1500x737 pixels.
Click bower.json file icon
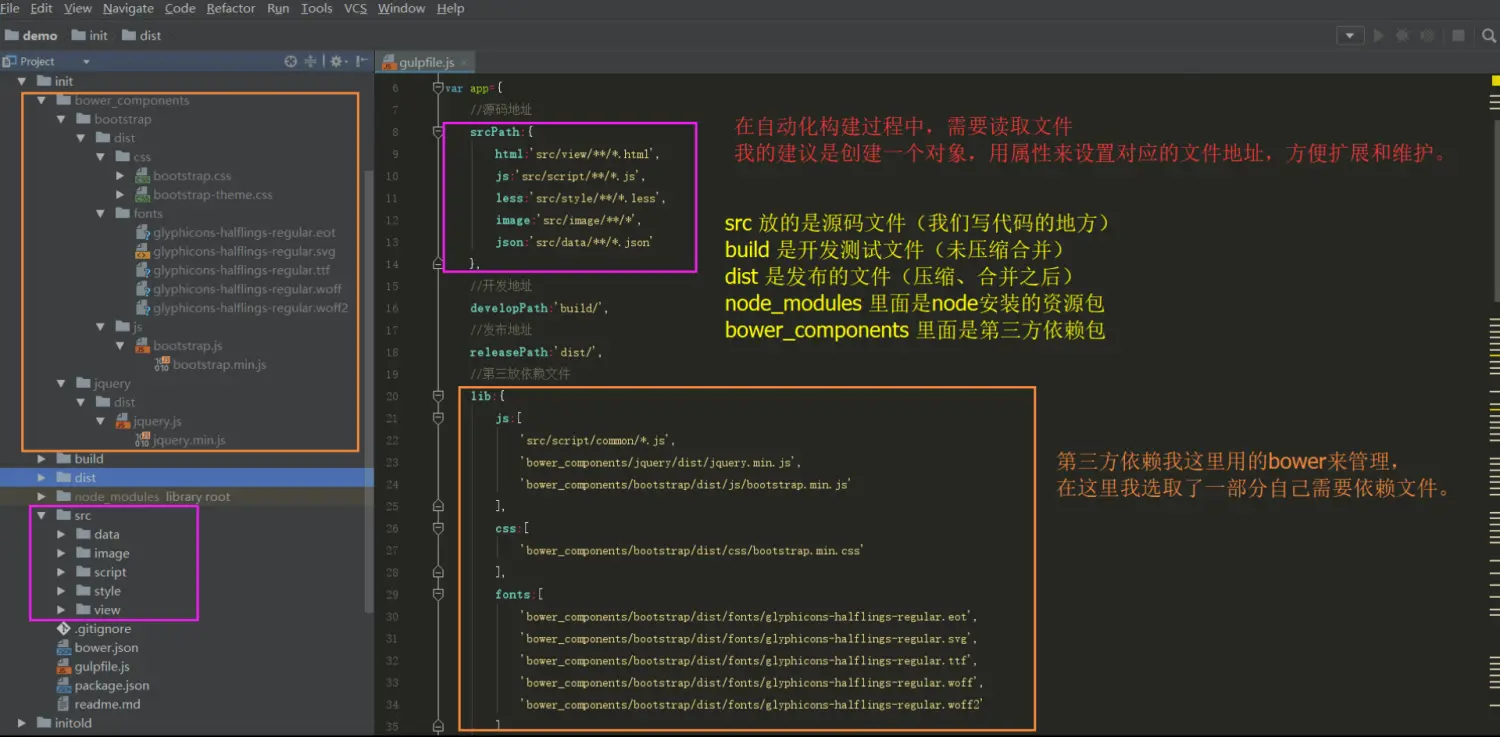click(x=64, y=648)
